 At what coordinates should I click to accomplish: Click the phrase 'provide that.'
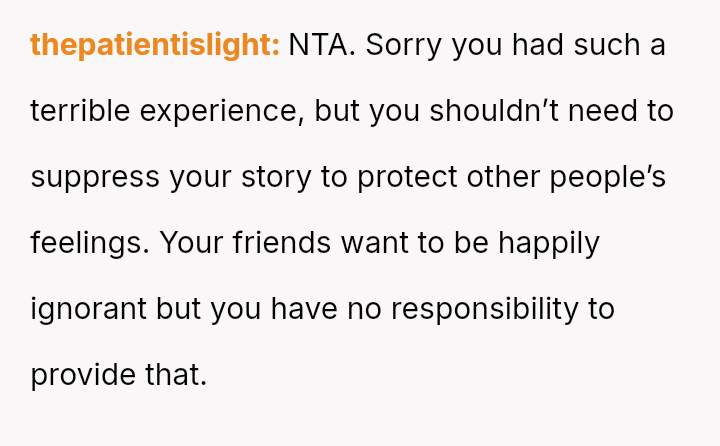(x=118, y=375)
